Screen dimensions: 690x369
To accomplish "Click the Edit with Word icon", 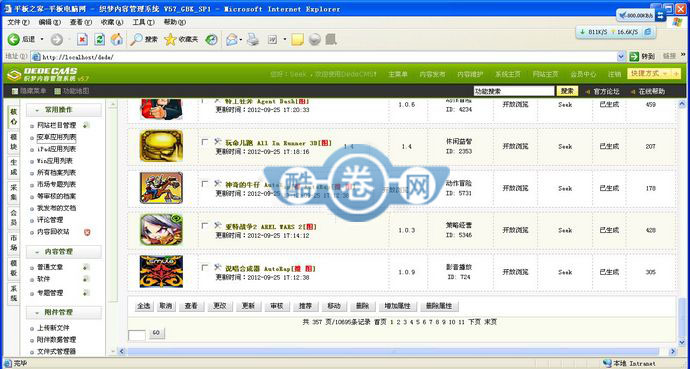I will coord(273,40).
